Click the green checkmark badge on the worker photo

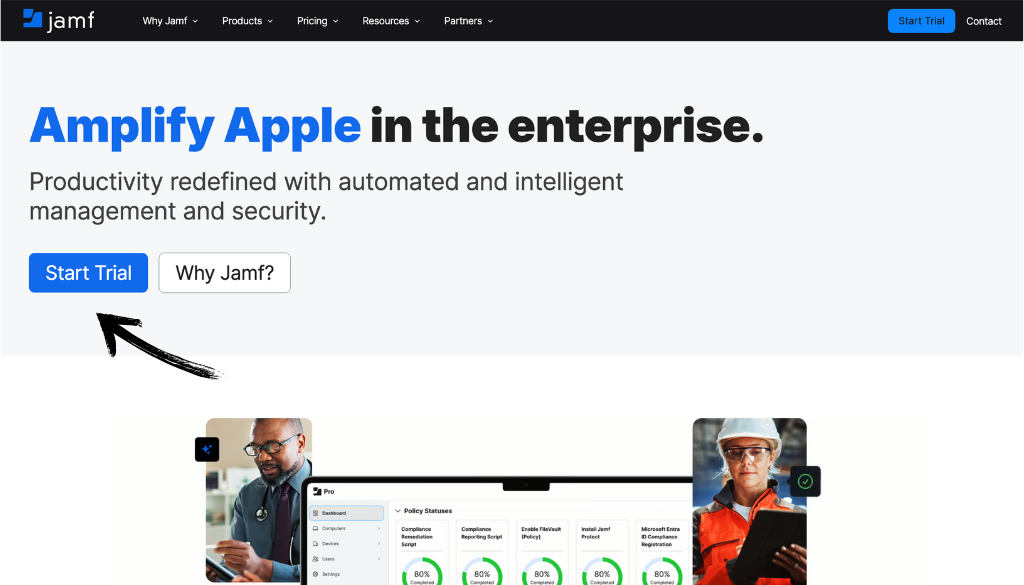(x=805, y=481)
